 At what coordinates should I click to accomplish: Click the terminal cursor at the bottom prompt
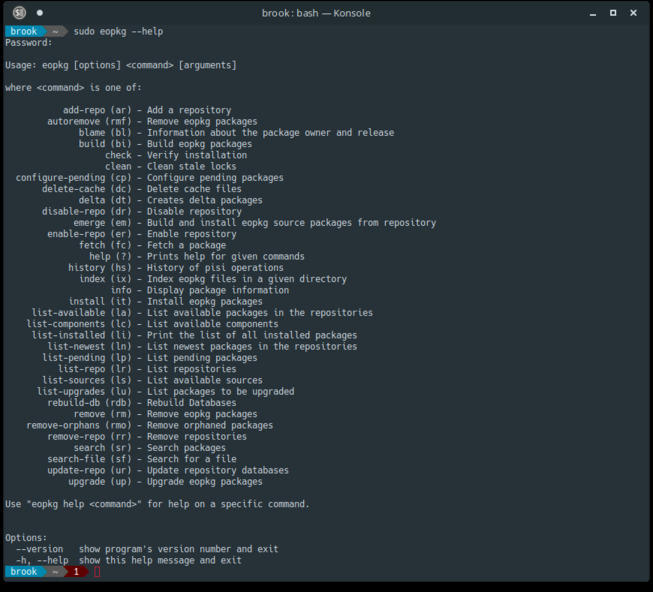pyautogui.click(x=97, y=572)
